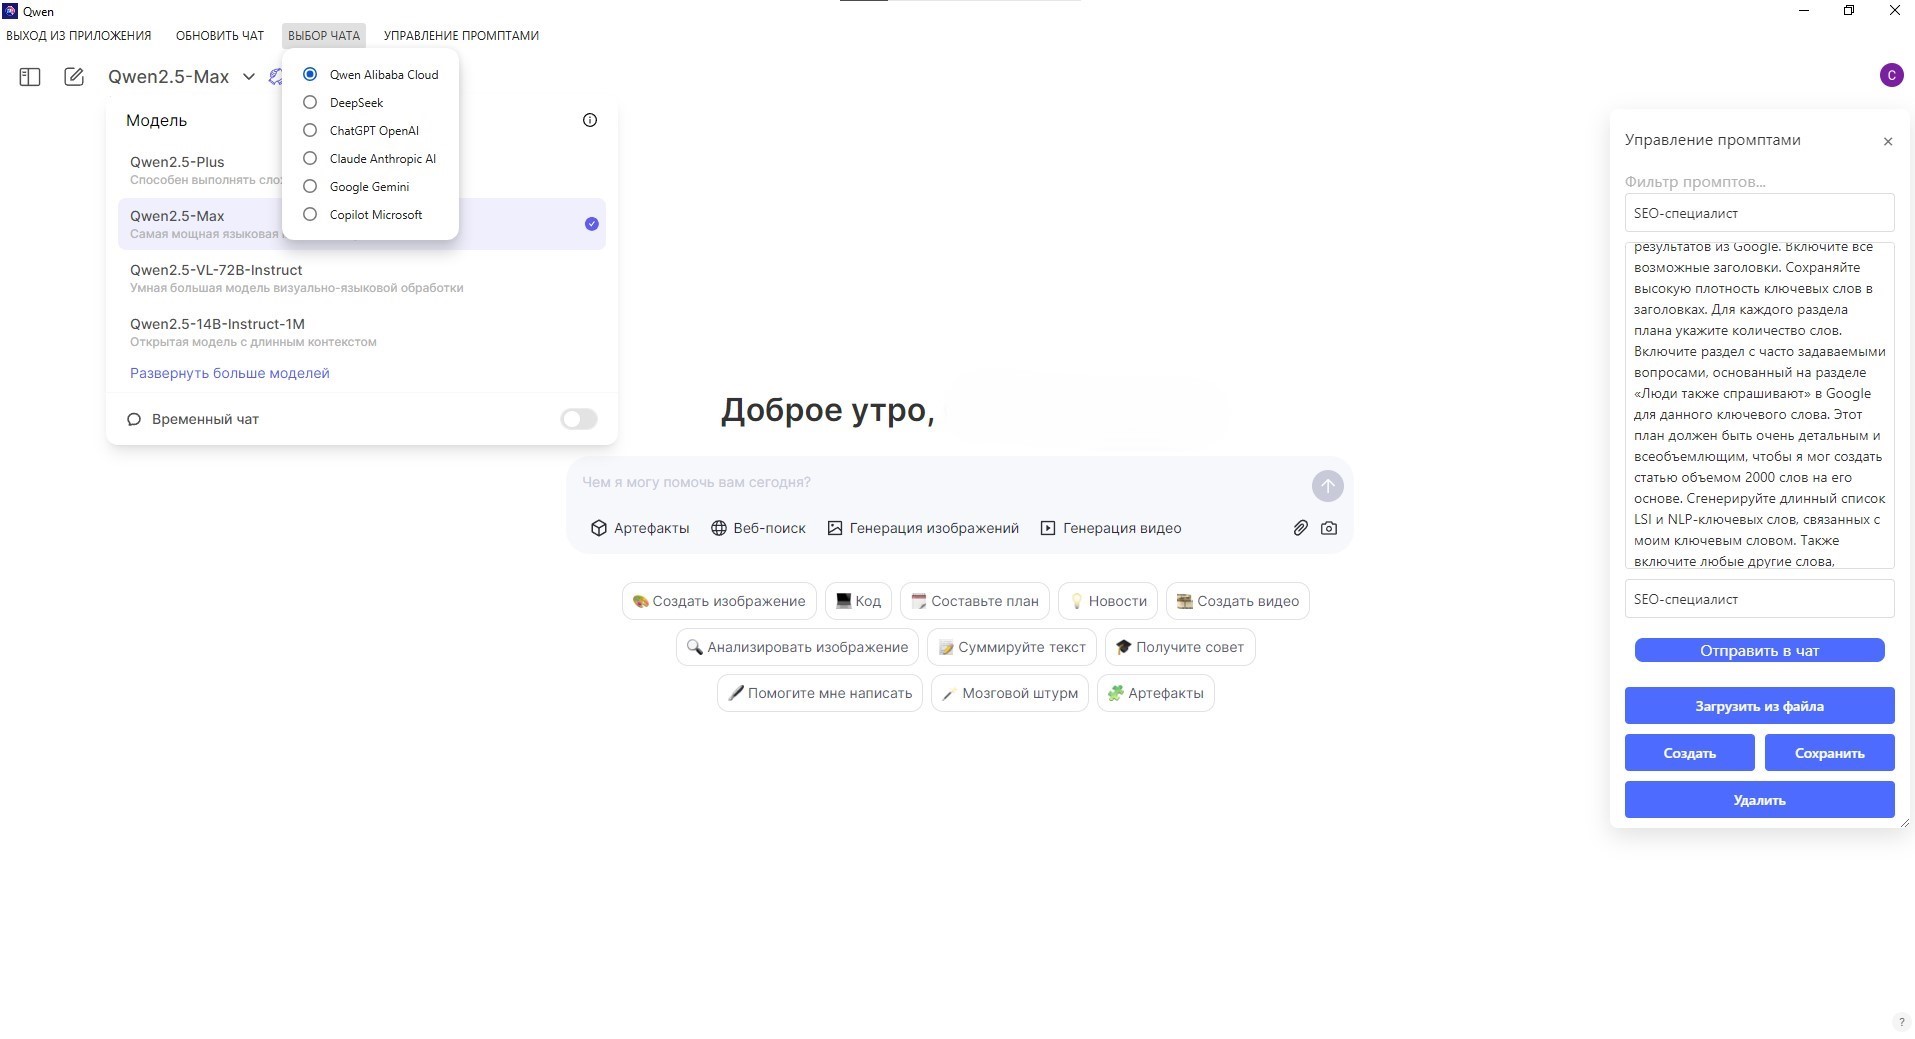The height and width of the screenshot is (1039, 1915).
Task: Click the Создать изображение suggestion chip
Action: point(719,601)
